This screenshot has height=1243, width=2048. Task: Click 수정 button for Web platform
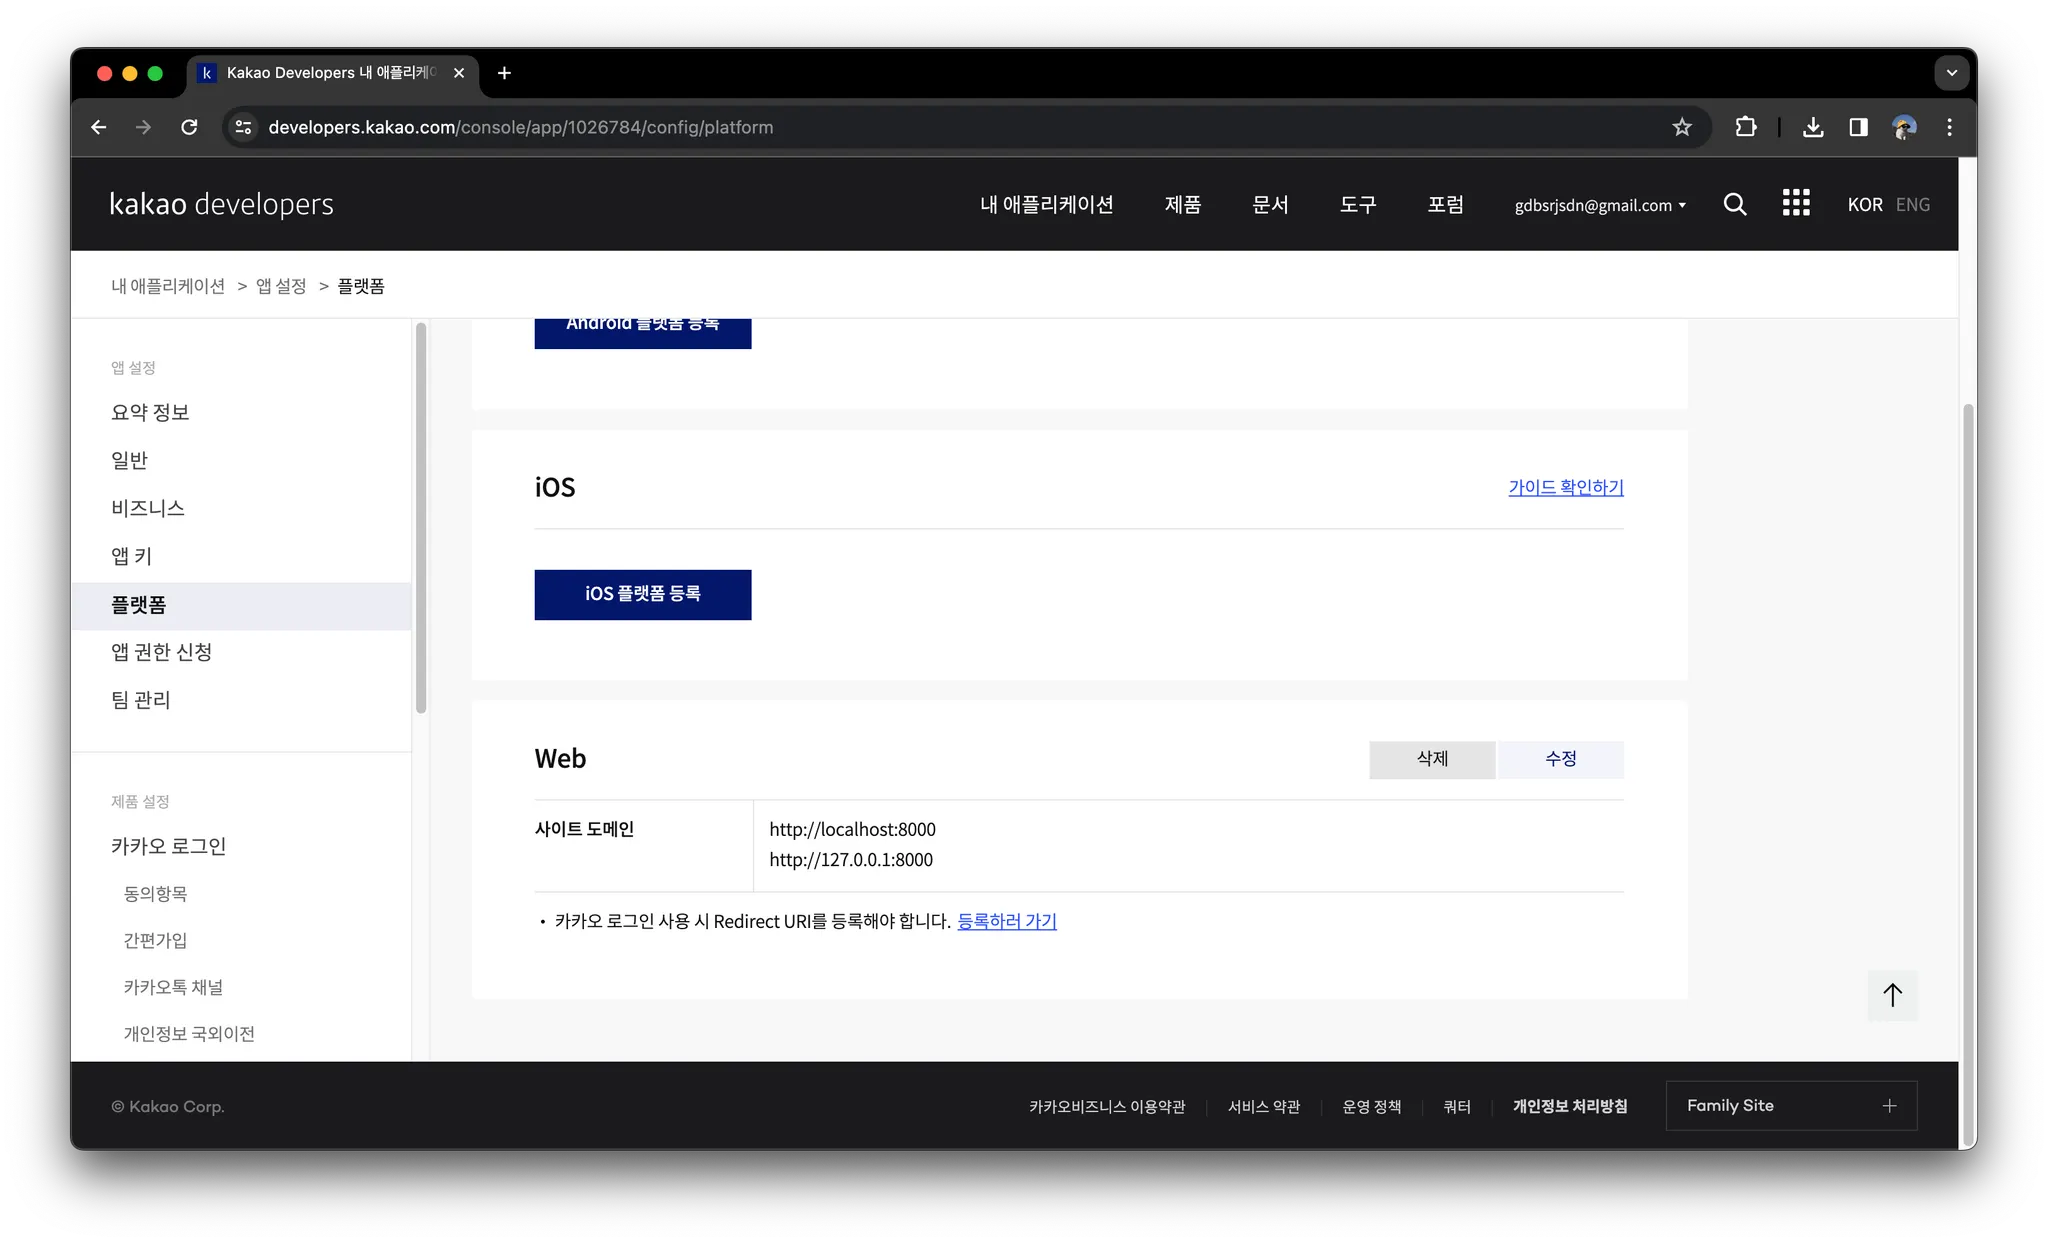pyautogui.click(x=1560, y=759)
